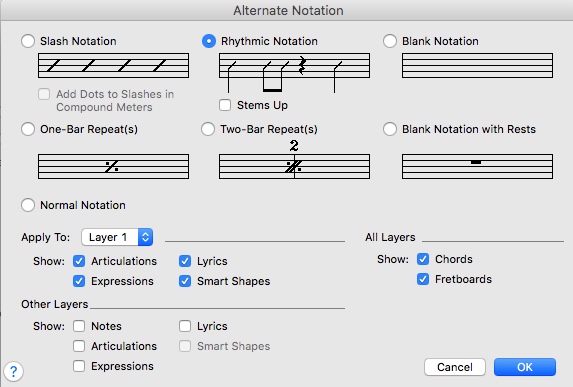Confirm with the OK button
Image resolution: width=573 pixels, height=387 pixels.
pyautogui.click(x=525, y=367)
